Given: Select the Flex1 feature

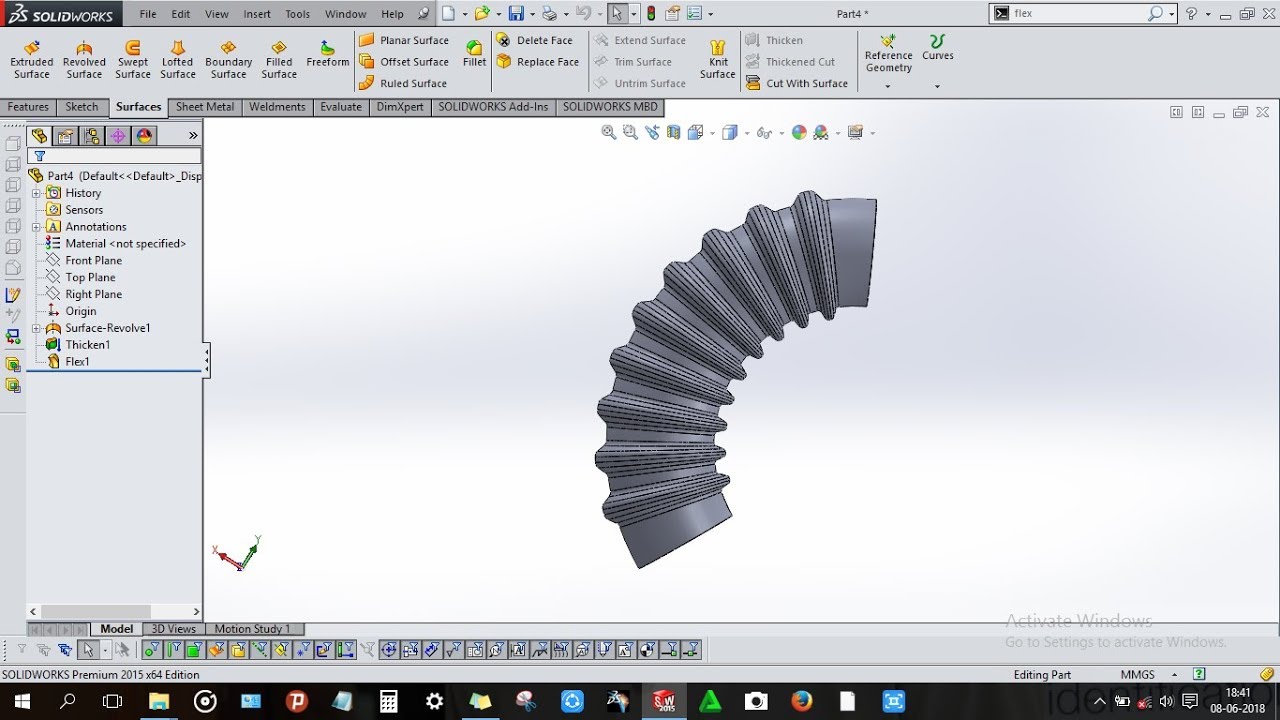Looking at the screenshot, I should click(68, 362).
